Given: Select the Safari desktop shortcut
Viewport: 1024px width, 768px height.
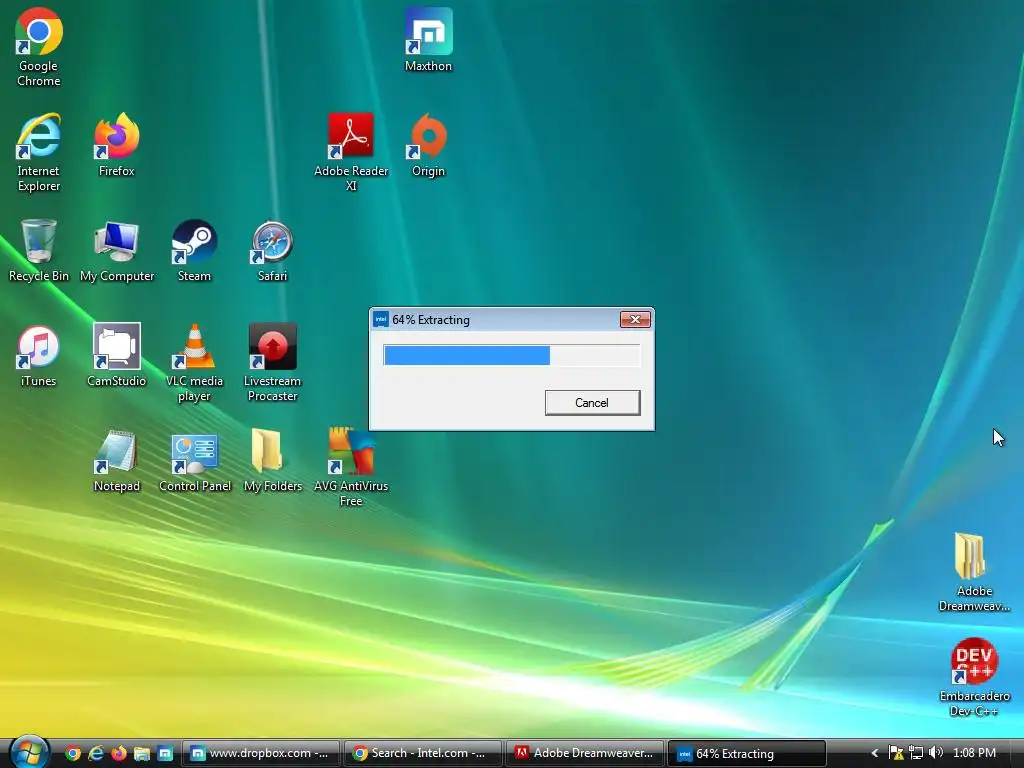Looking at the screenshot, I should [x=272, y=251].
